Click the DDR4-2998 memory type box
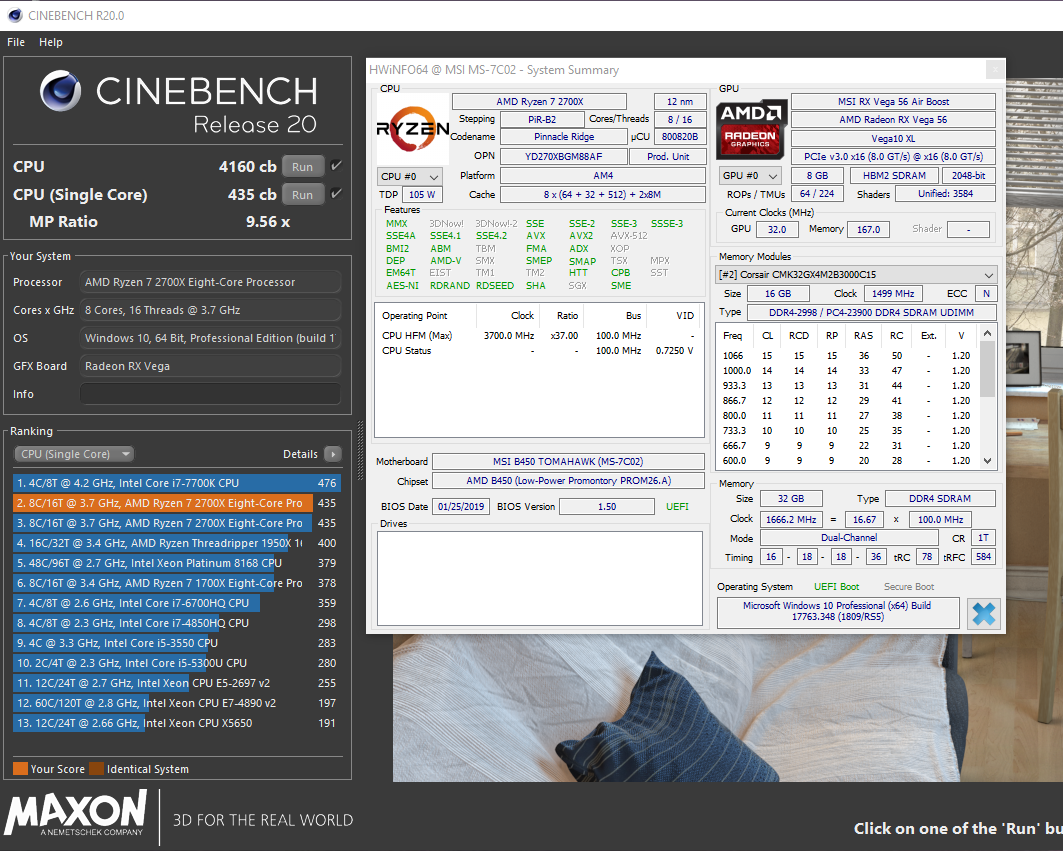1063x851 pixels. [871, 313]
